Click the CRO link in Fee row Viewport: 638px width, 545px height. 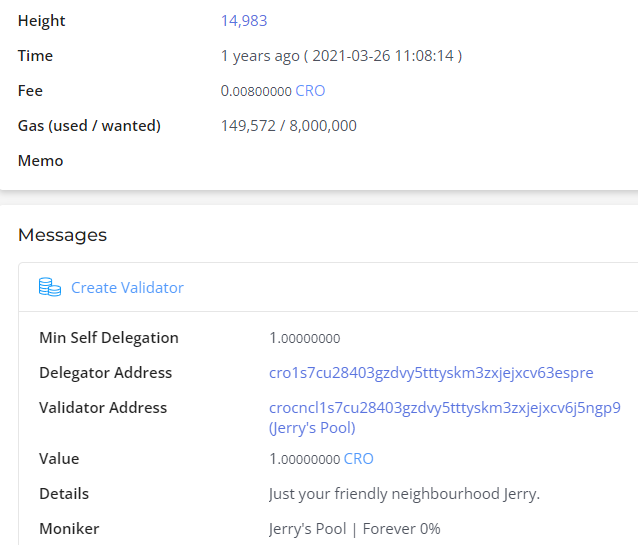tap(310, 91)
